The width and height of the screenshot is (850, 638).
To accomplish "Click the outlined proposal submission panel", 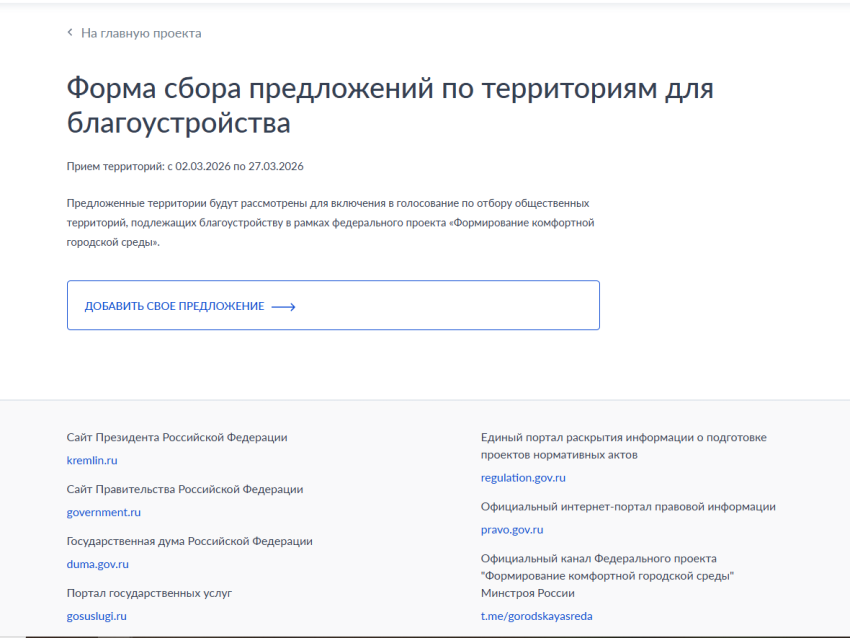I will 334,305.
